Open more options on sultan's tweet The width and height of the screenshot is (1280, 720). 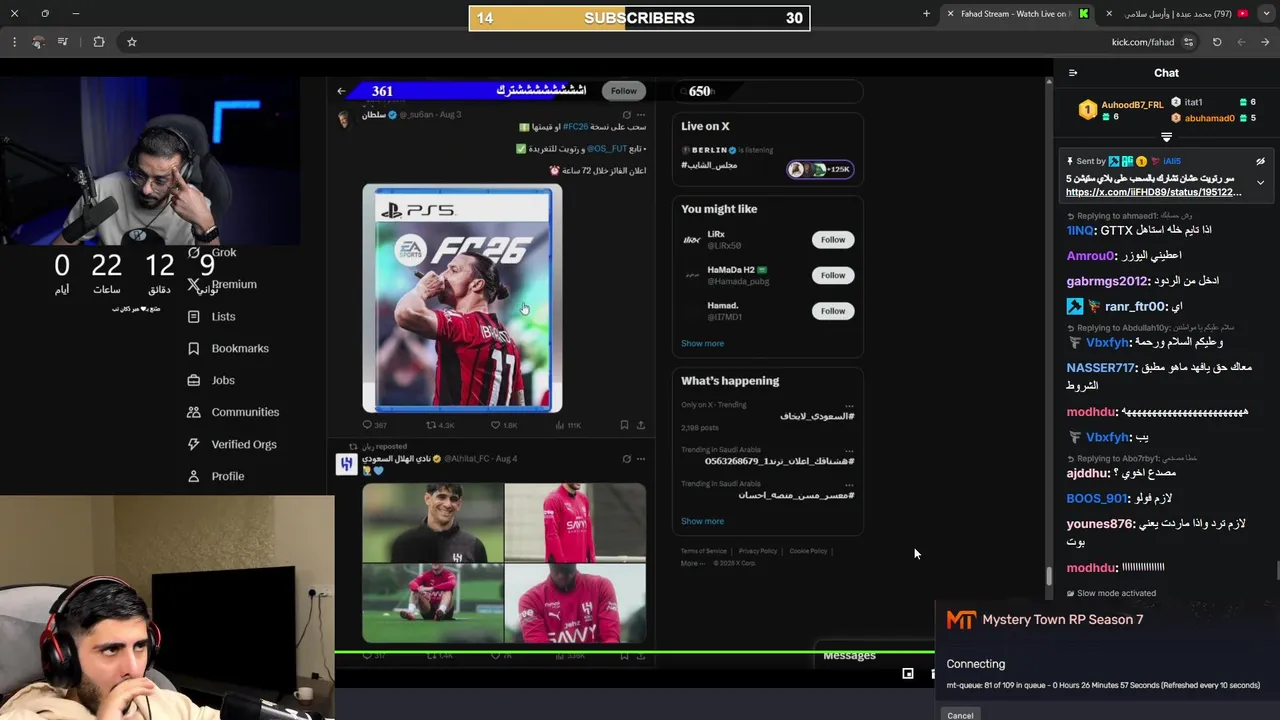pos(641,115)
